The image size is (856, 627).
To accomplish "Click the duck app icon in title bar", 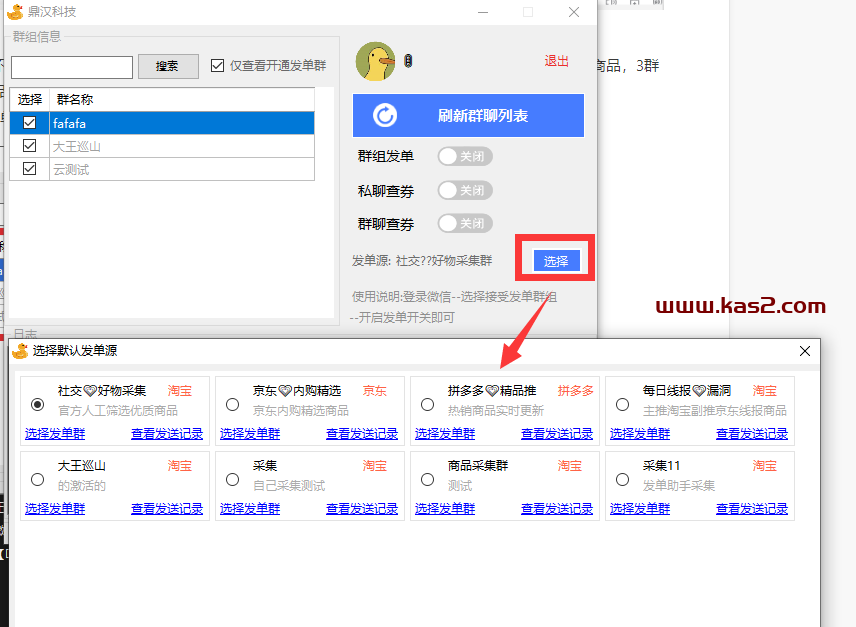I will point(15,11).
